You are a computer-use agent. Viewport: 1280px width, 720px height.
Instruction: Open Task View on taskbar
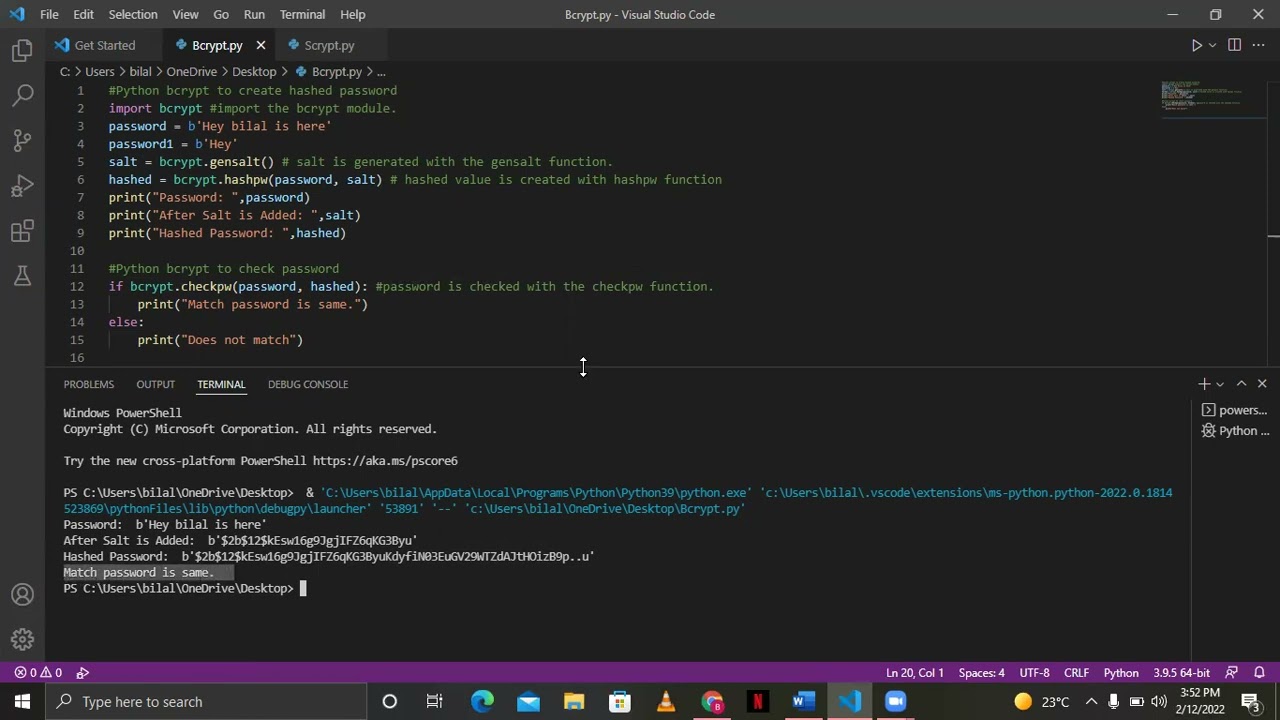(434, 701)
